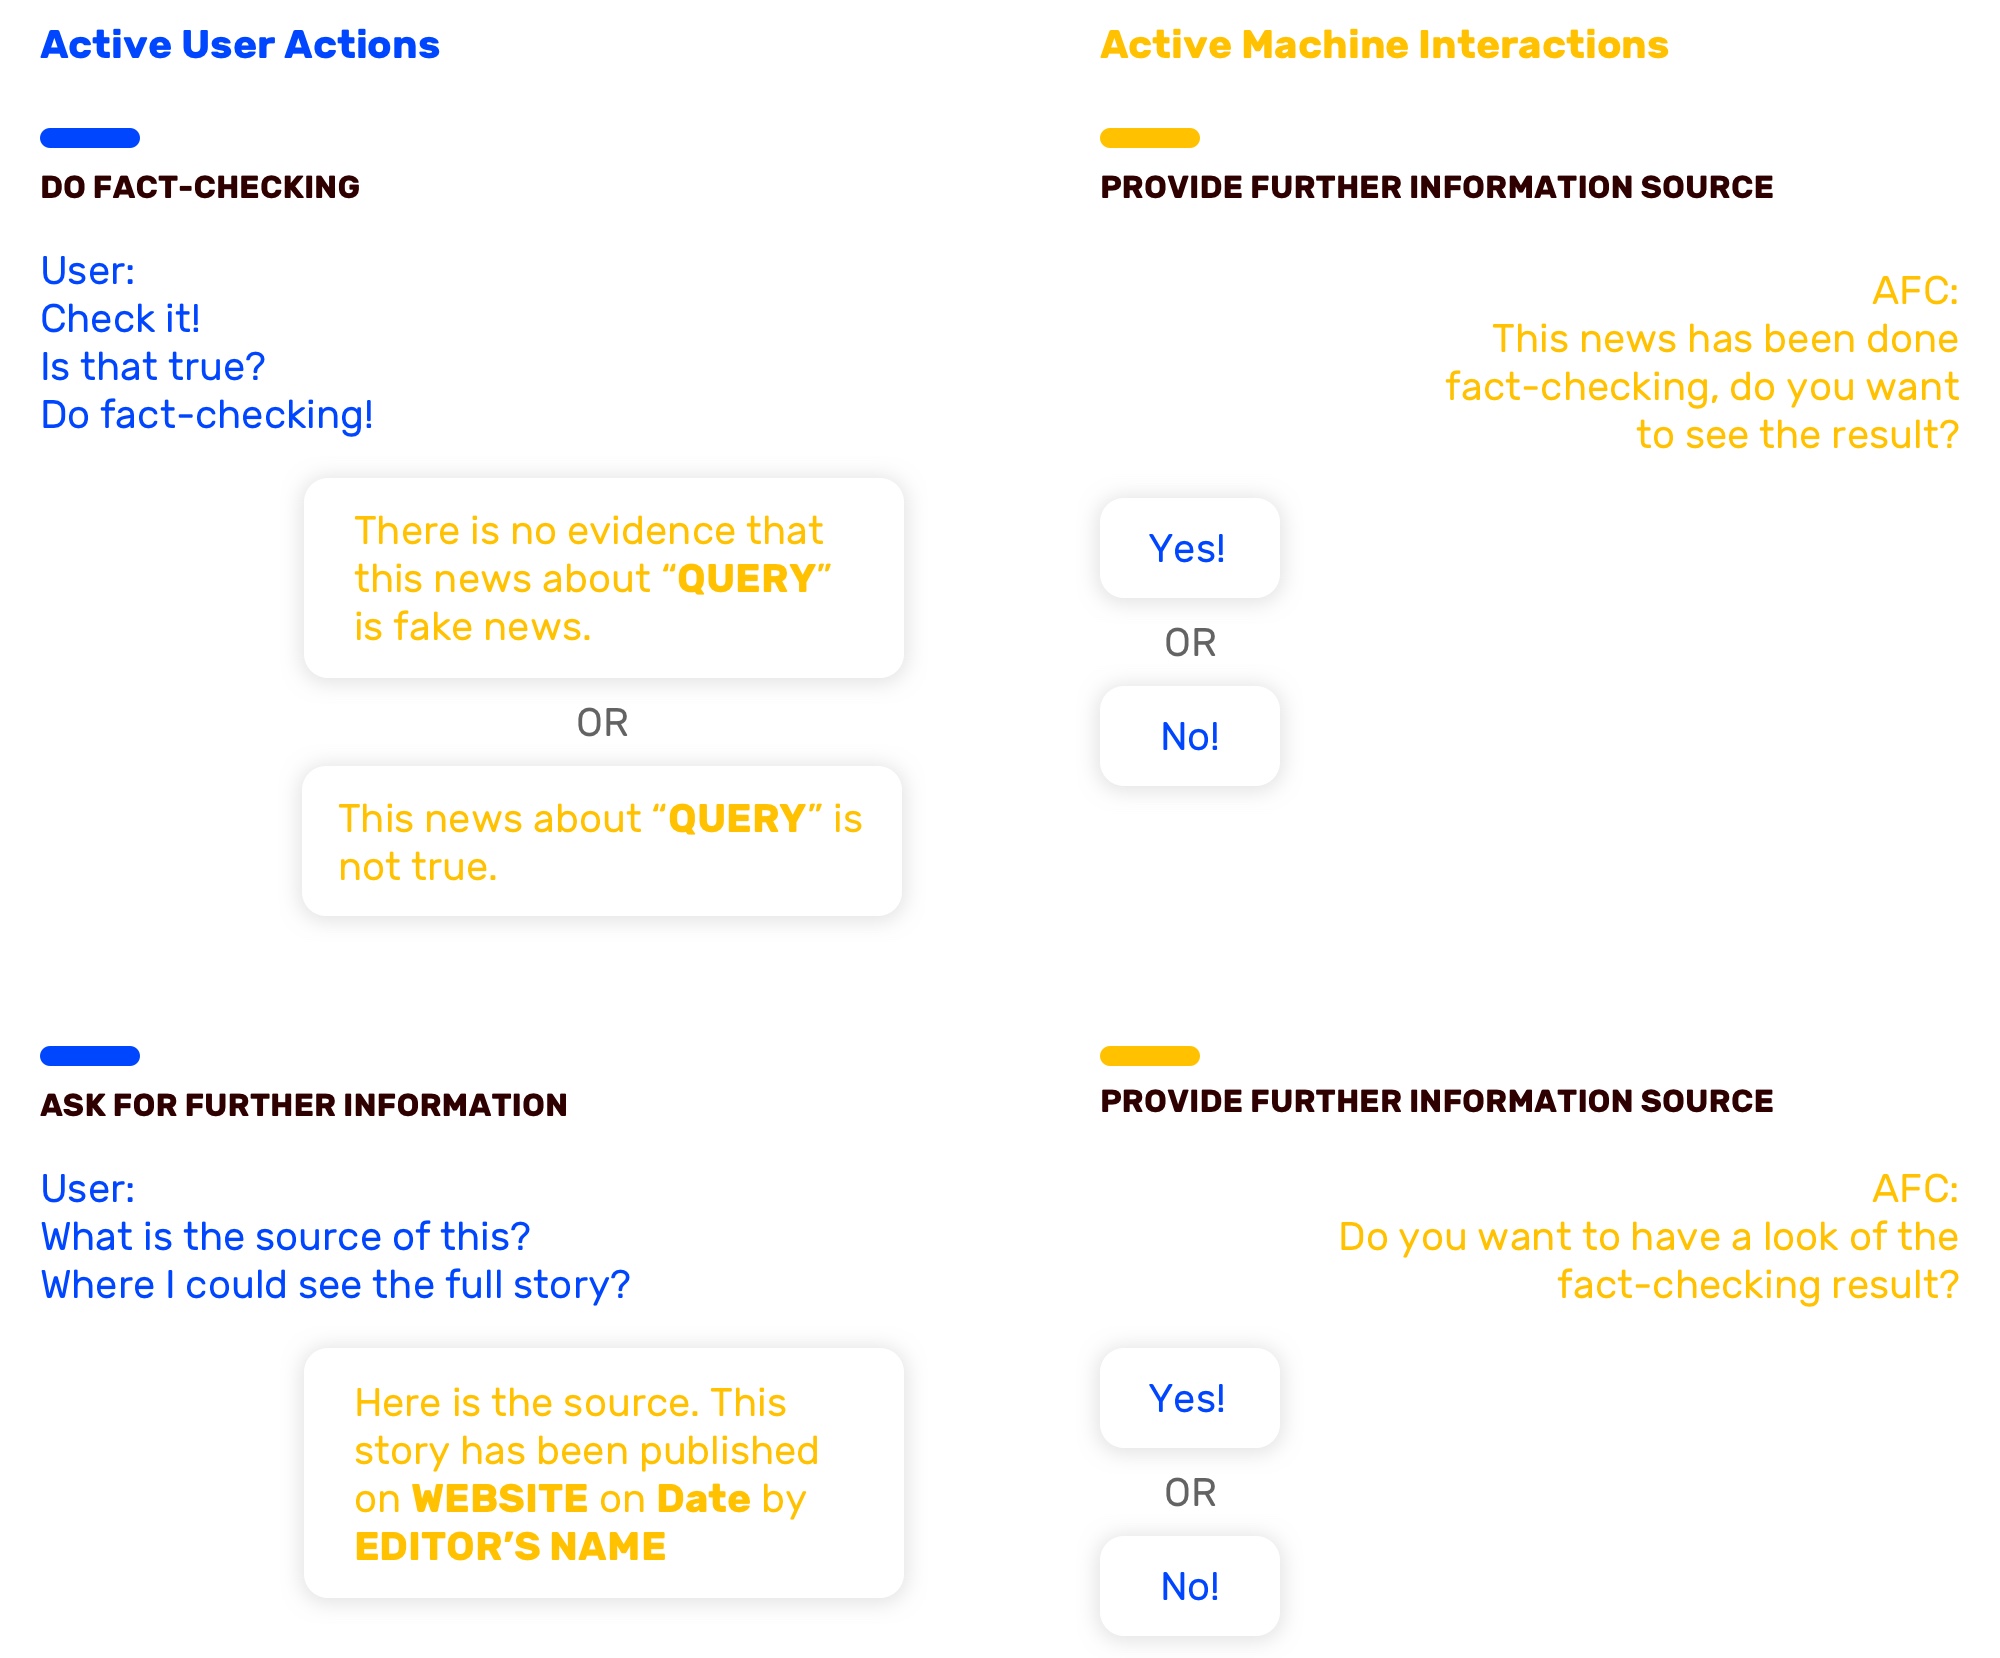This screenshot has width=2000, height=1658.
Task: Select the blue bar above DO FACT-CHECKING
Action: pos(90,138)
